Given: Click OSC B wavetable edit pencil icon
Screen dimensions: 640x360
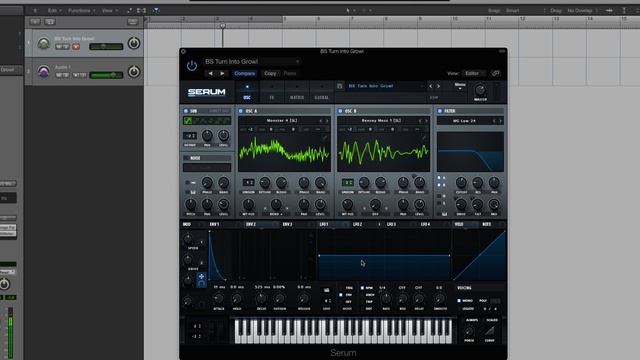Looking at the screenshot, I should click(424, 138).
